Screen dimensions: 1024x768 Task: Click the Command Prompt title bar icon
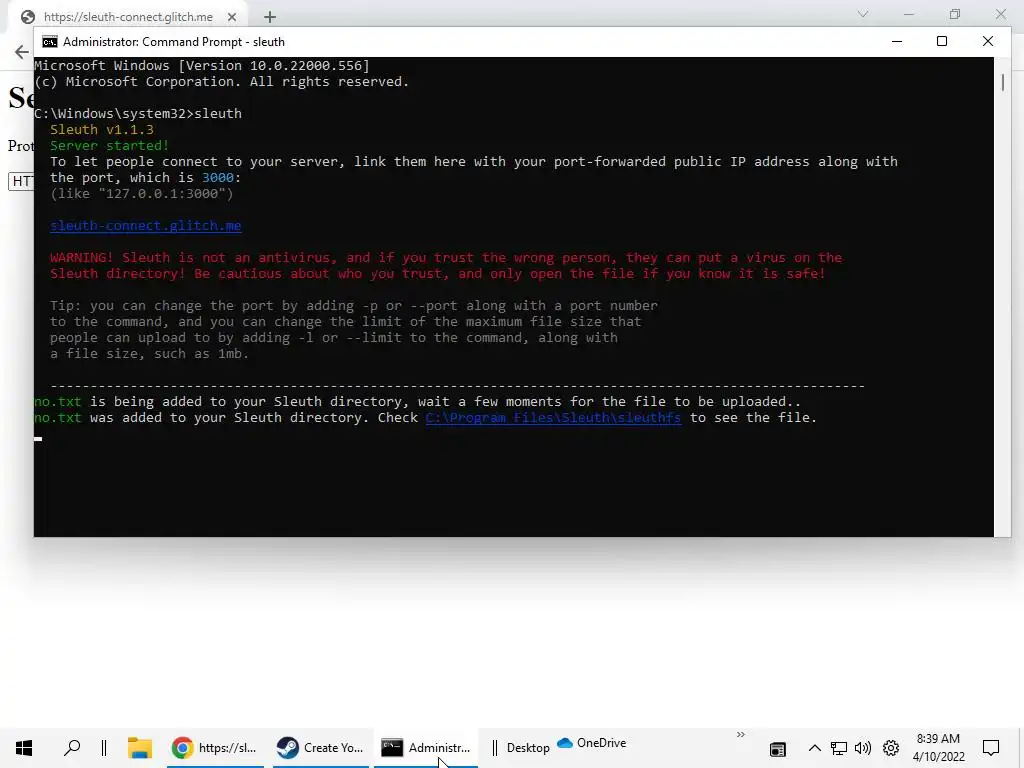point(50,42)
